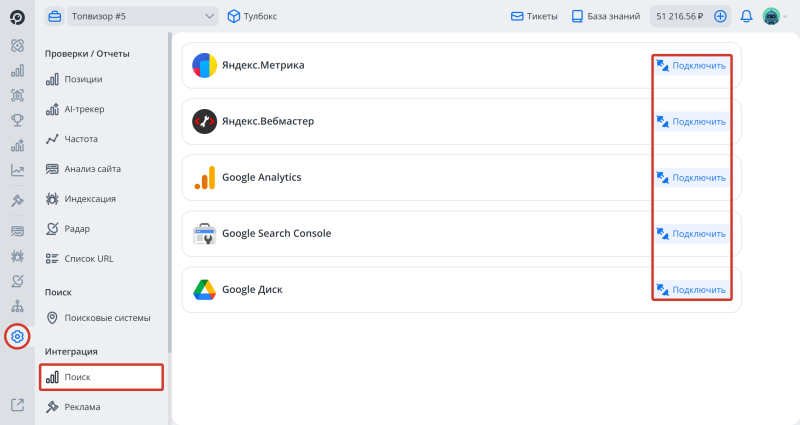This screenshot has height=425, width=800.
Task: Open the user avatar menu
Action: pos(771,16)
